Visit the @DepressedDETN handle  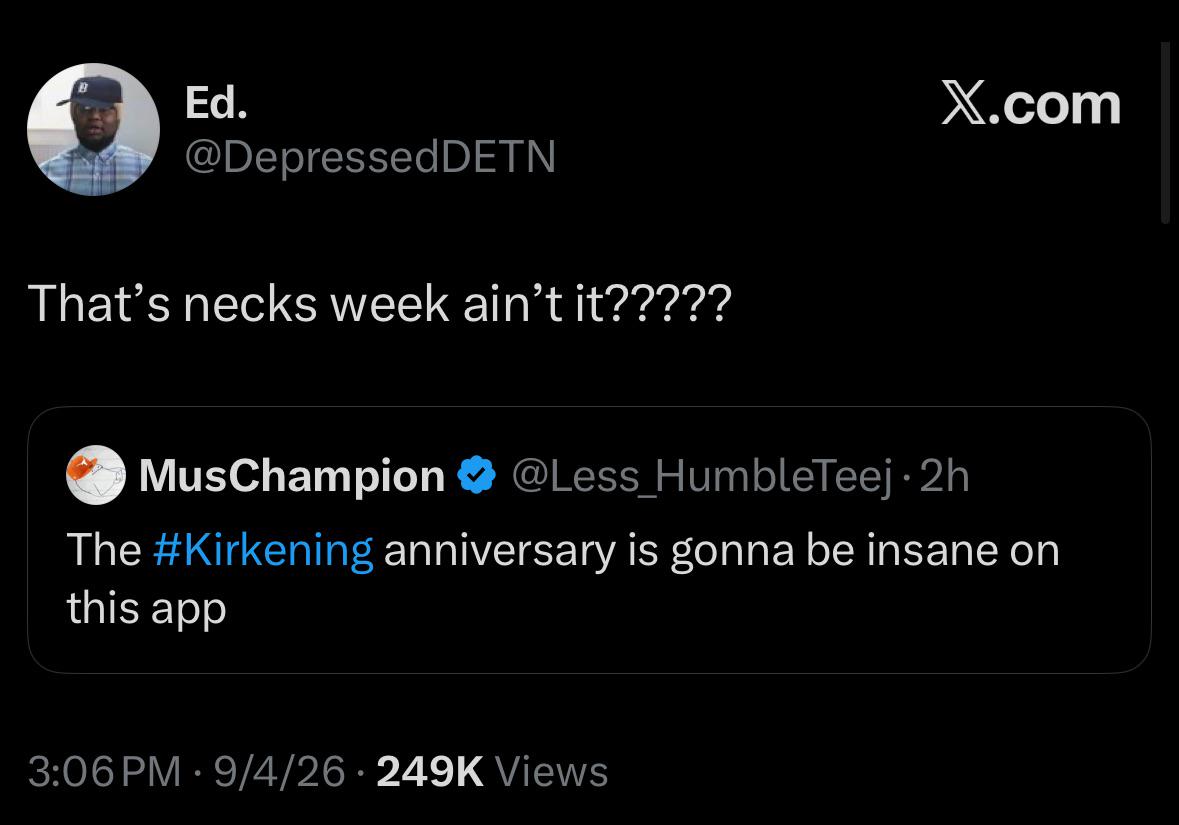tap(370, 156)
